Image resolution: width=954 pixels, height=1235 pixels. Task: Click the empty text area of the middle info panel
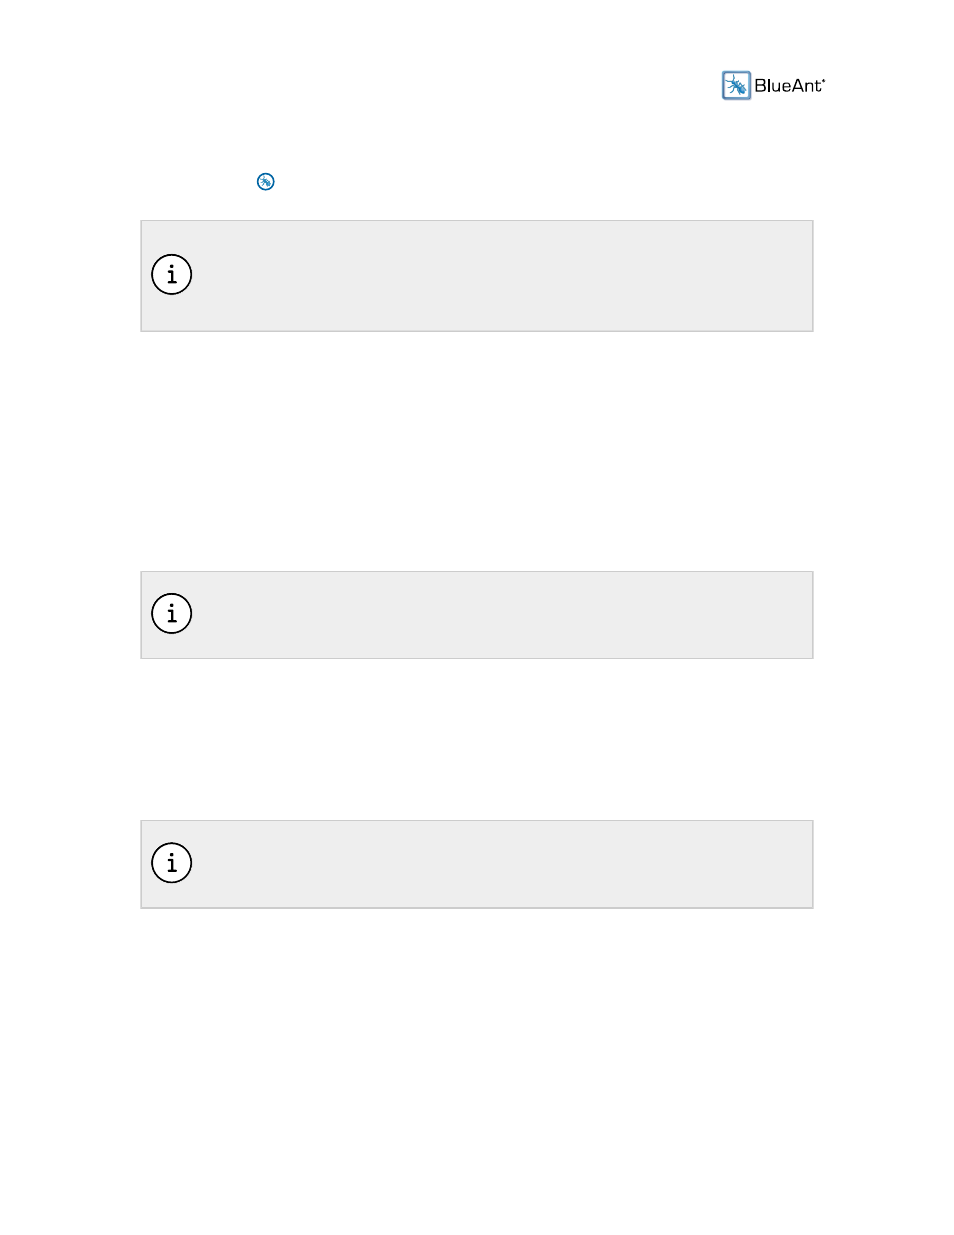pyautogui.click(x=500, y=615)
